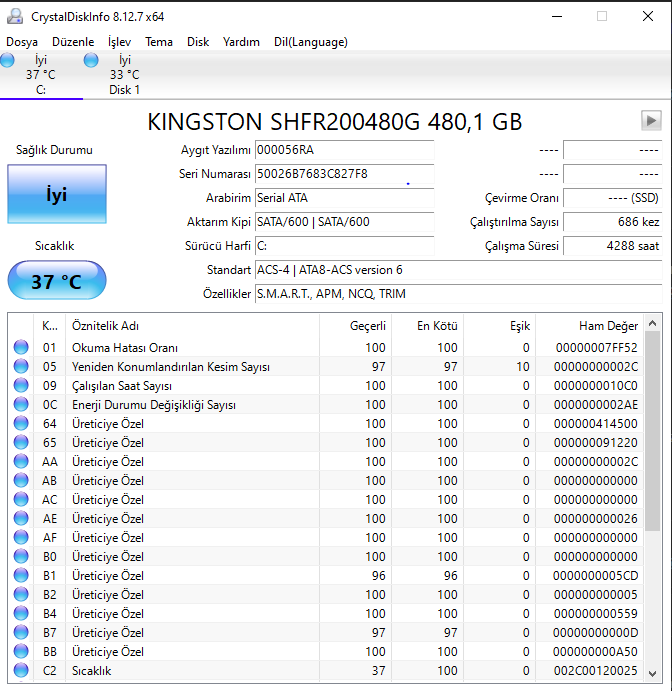Viewport: 672px width, 691px height.
Task: Click the Özellikler field with S.M.A.R.T.
Action: (458, 293)
